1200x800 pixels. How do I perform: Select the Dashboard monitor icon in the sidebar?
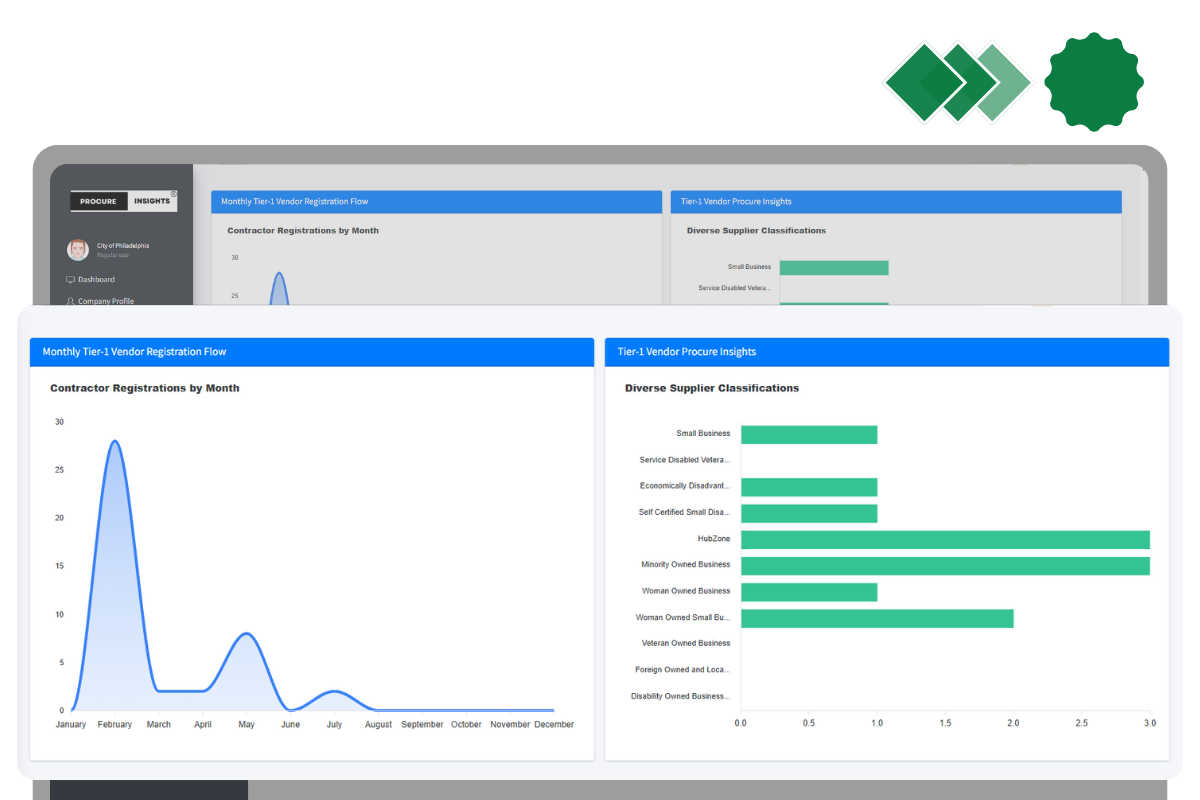click(71, 280)
